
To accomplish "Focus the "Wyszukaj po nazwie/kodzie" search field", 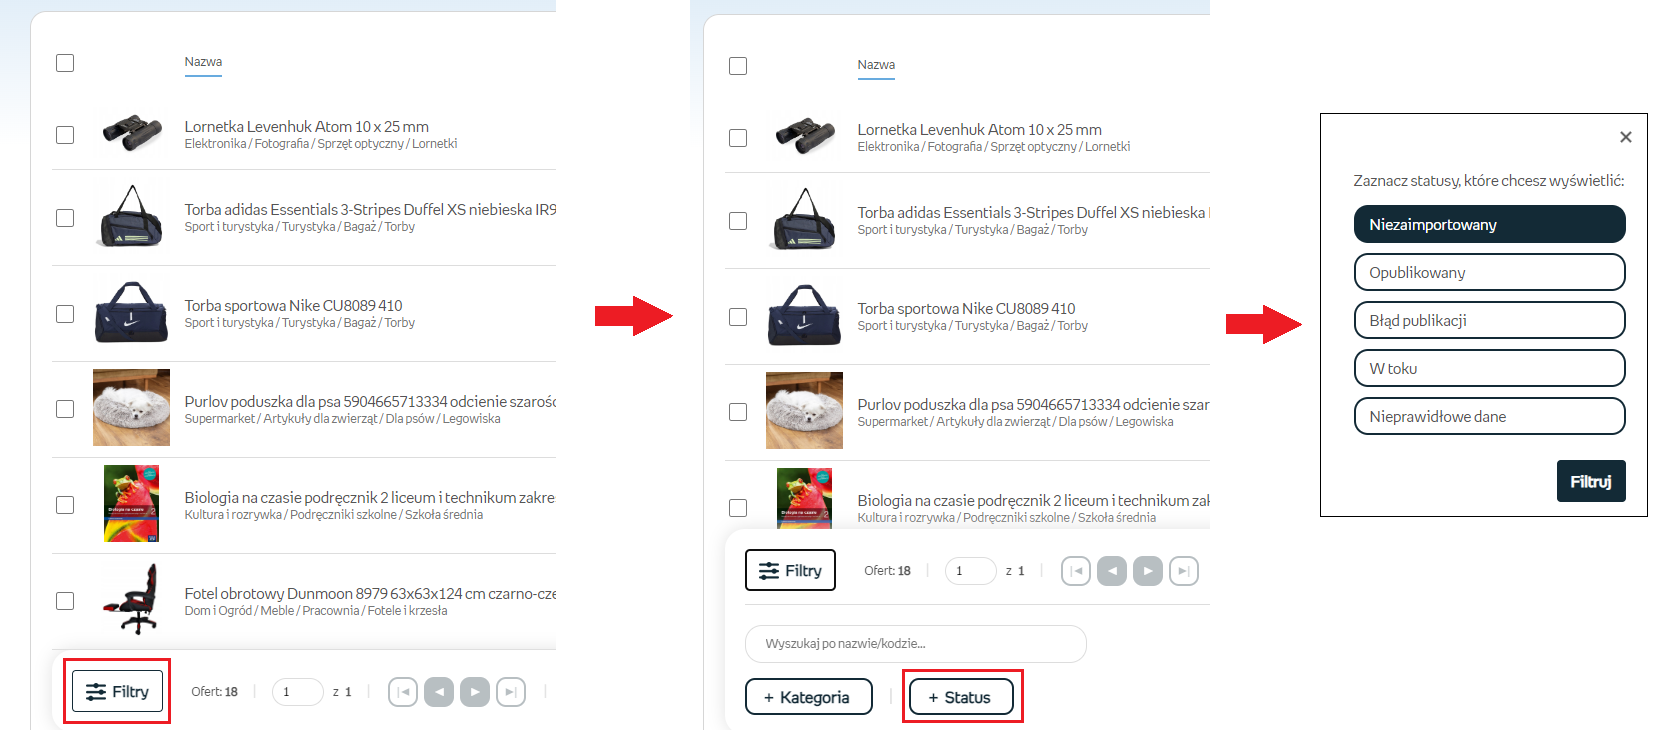I will click(x=915, y=644).
